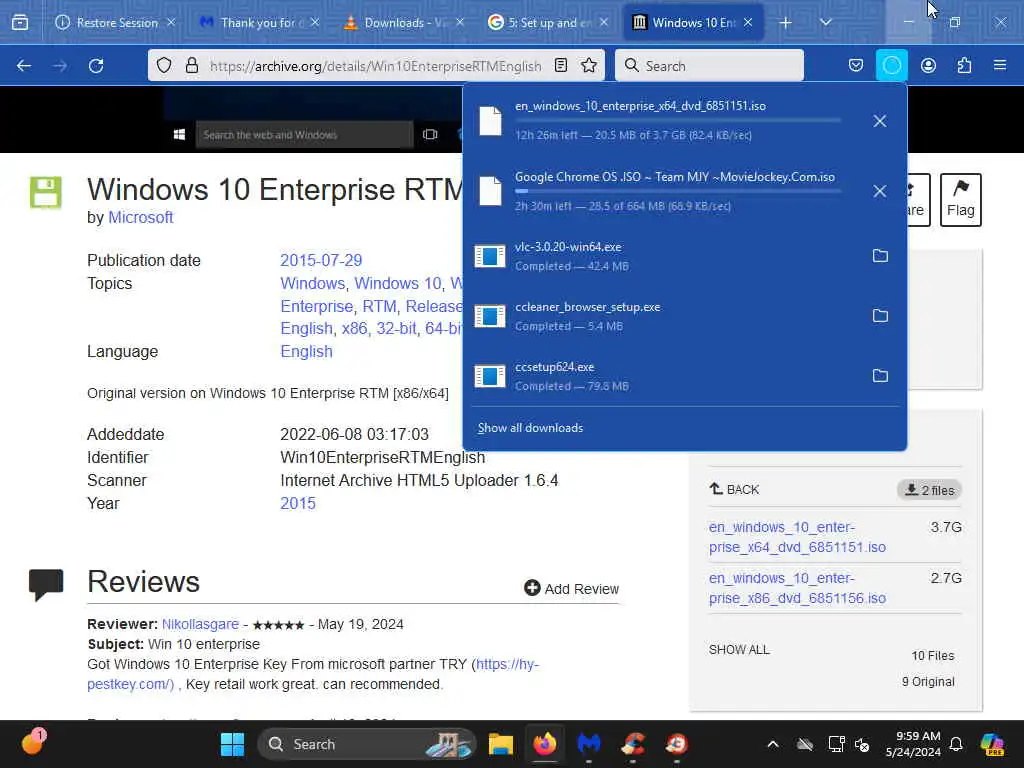
Task: Download en_windows_10_enterprise_x64_dvd_6851151.iso link
Action: click(x=797, y=537)
